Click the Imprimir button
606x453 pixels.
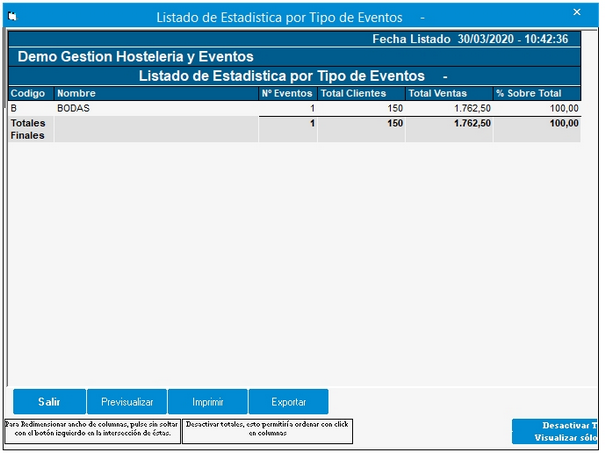point(208,402)
